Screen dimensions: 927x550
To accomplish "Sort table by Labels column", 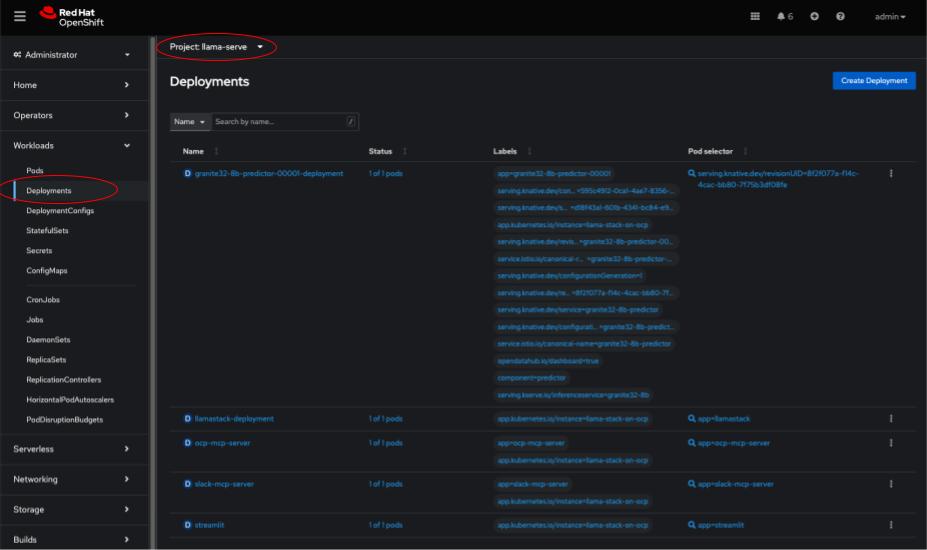I will click(x=512, y=151).
